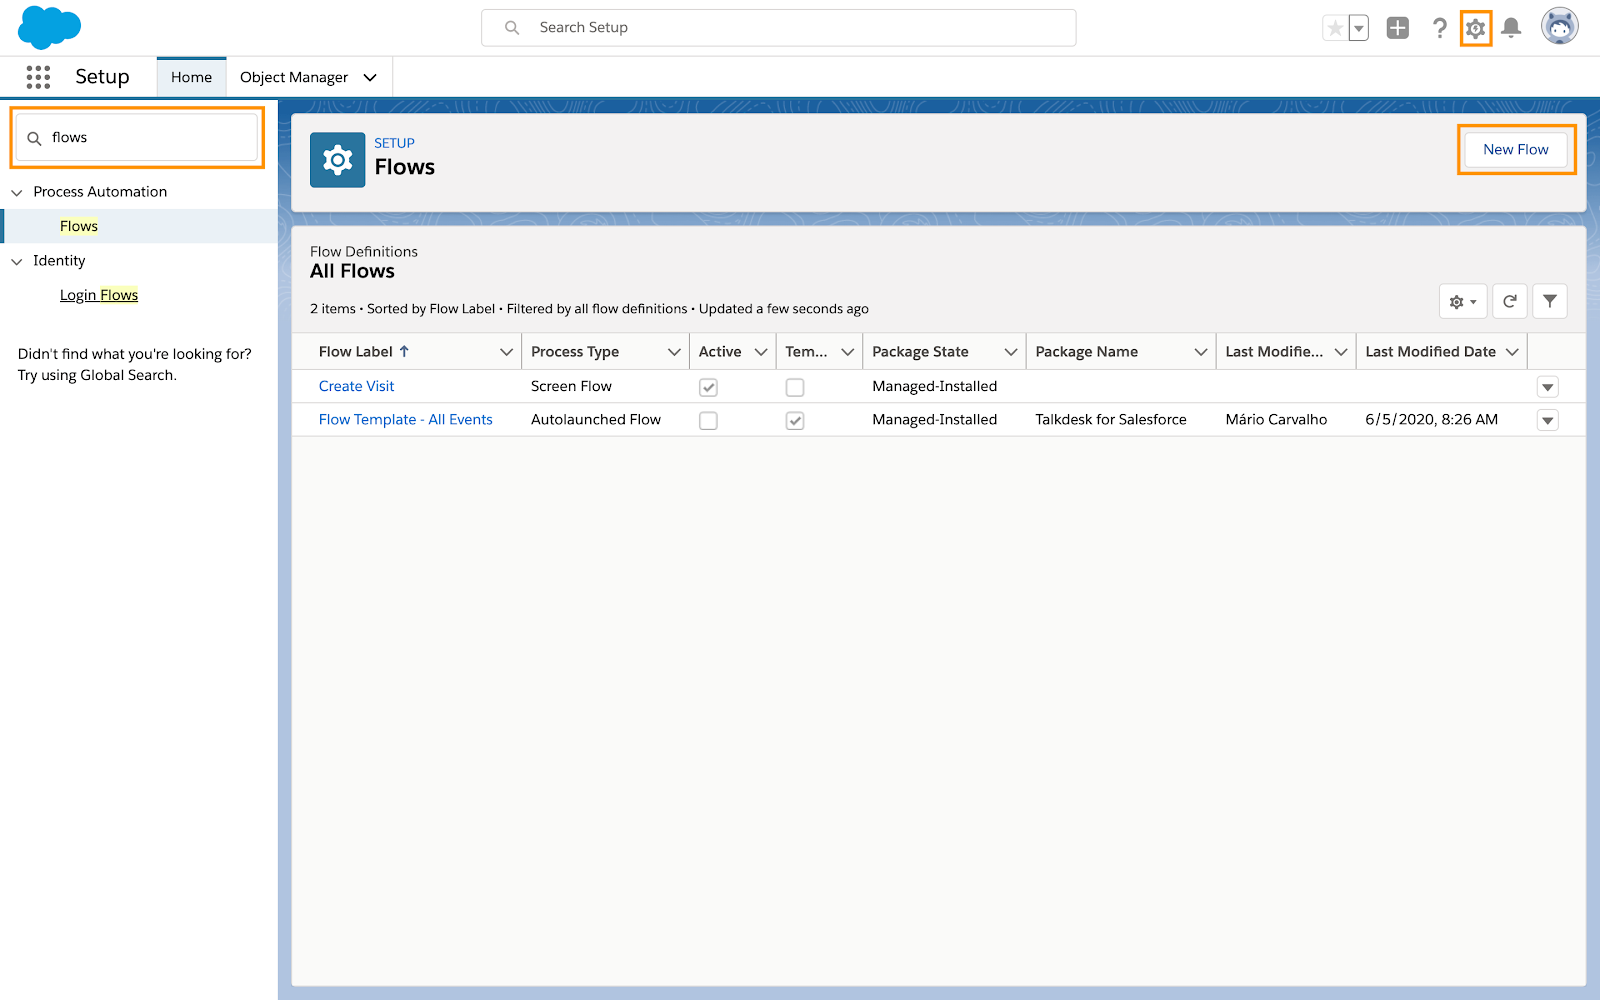Screen dimensions: 1600x1000
Task: Click the New Flow button
Action: tap(1516, 149)
